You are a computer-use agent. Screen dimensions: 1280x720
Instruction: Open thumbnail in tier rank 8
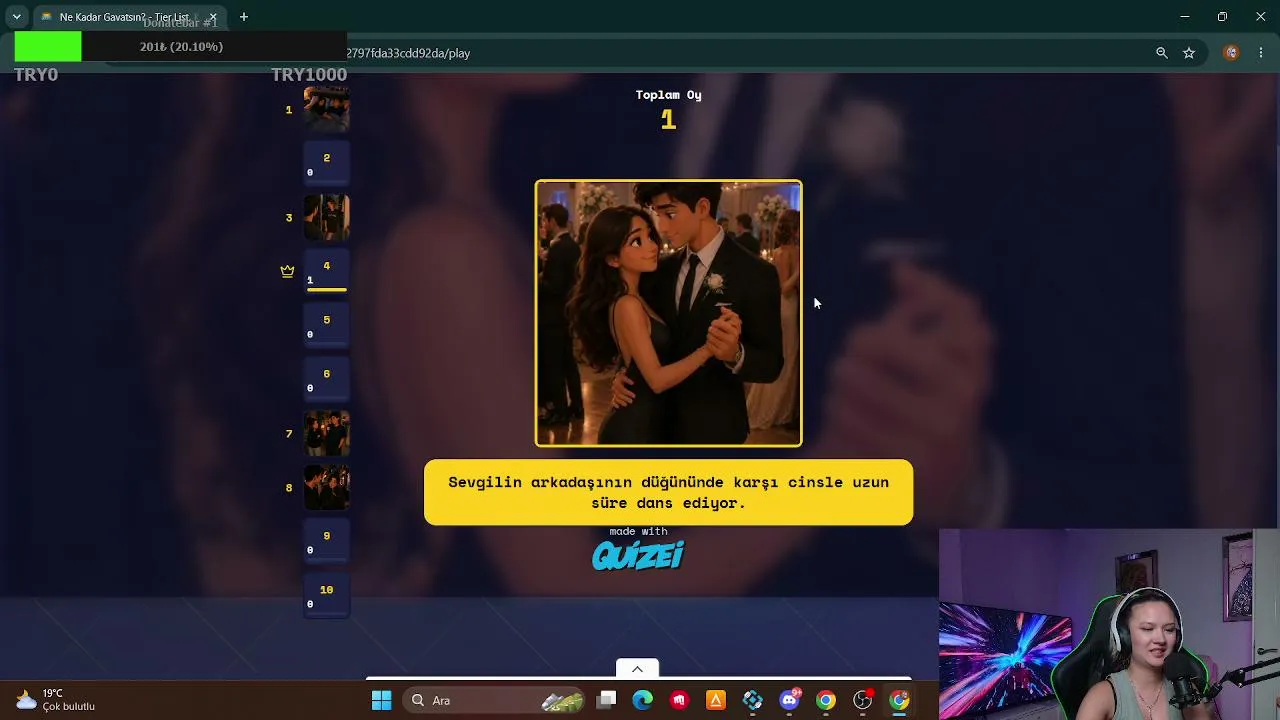click(326, 488)
